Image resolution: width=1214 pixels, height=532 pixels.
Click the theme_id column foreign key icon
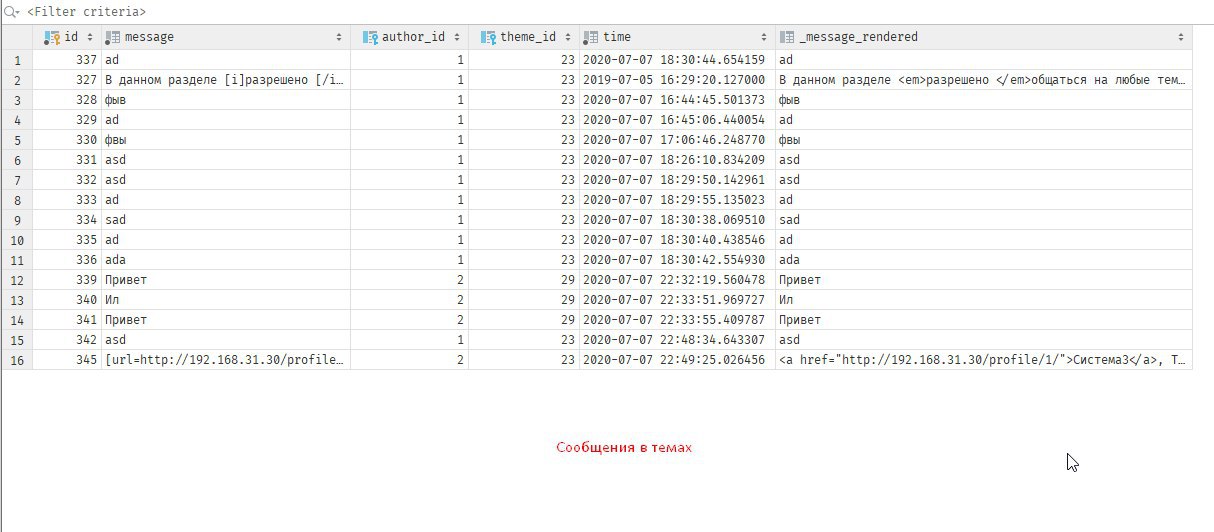(488, 37)
